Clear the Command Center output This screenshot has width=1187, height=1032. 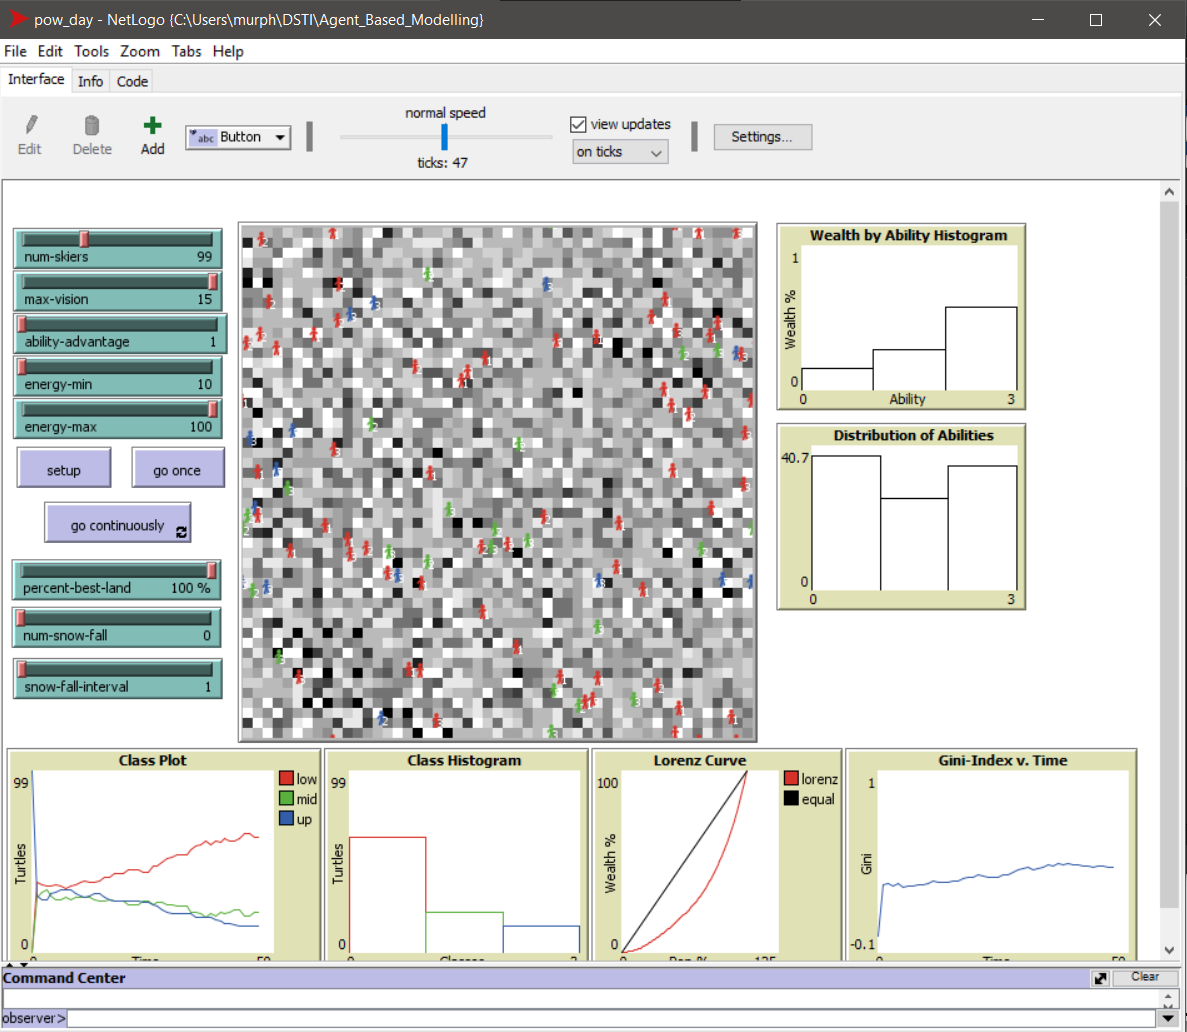1144,977
